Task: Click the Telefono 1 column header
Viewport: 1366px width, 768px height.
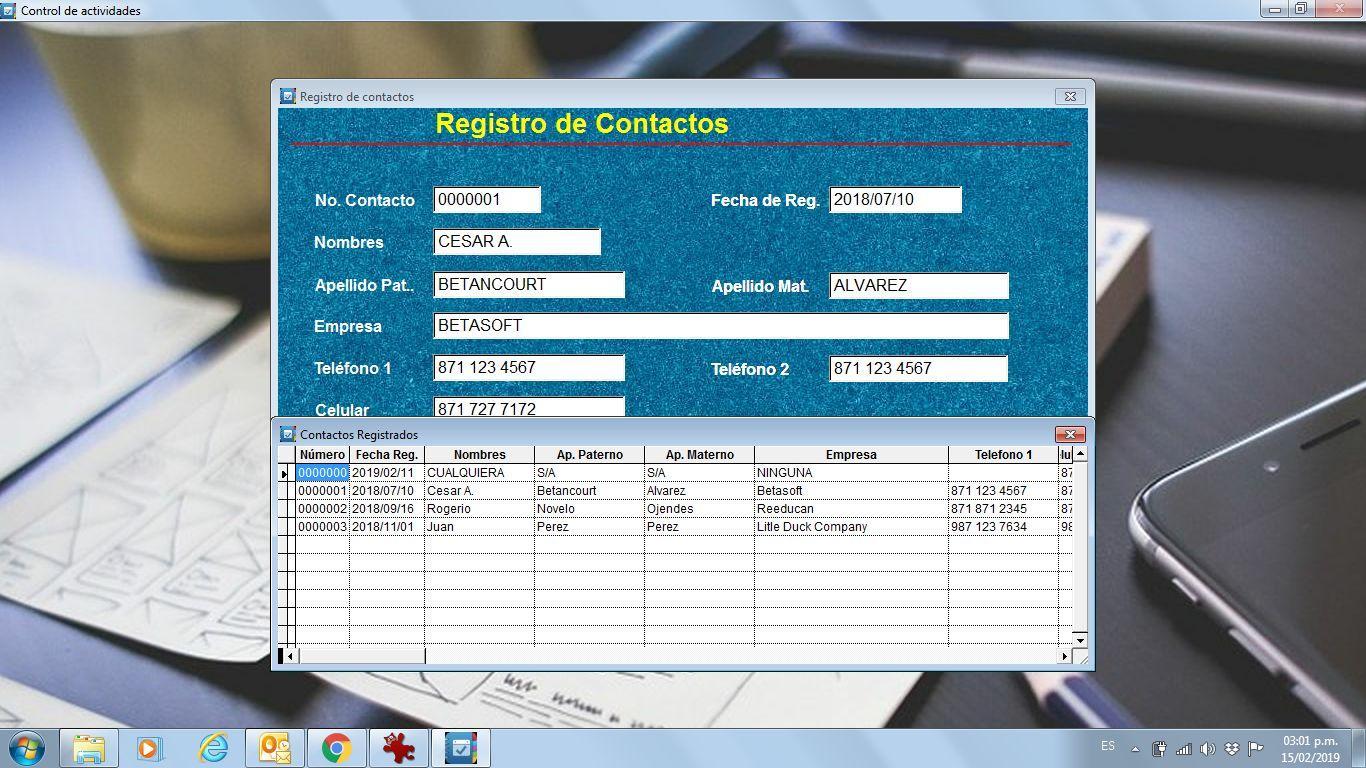Action: pyautogui.click(x=1003, y=455)
